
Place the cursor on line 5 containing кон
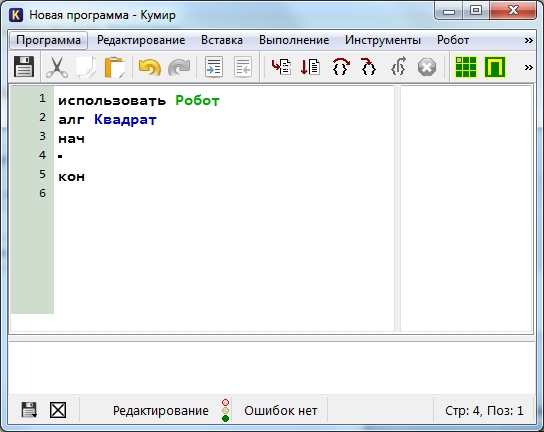click(x=224, y=177)
